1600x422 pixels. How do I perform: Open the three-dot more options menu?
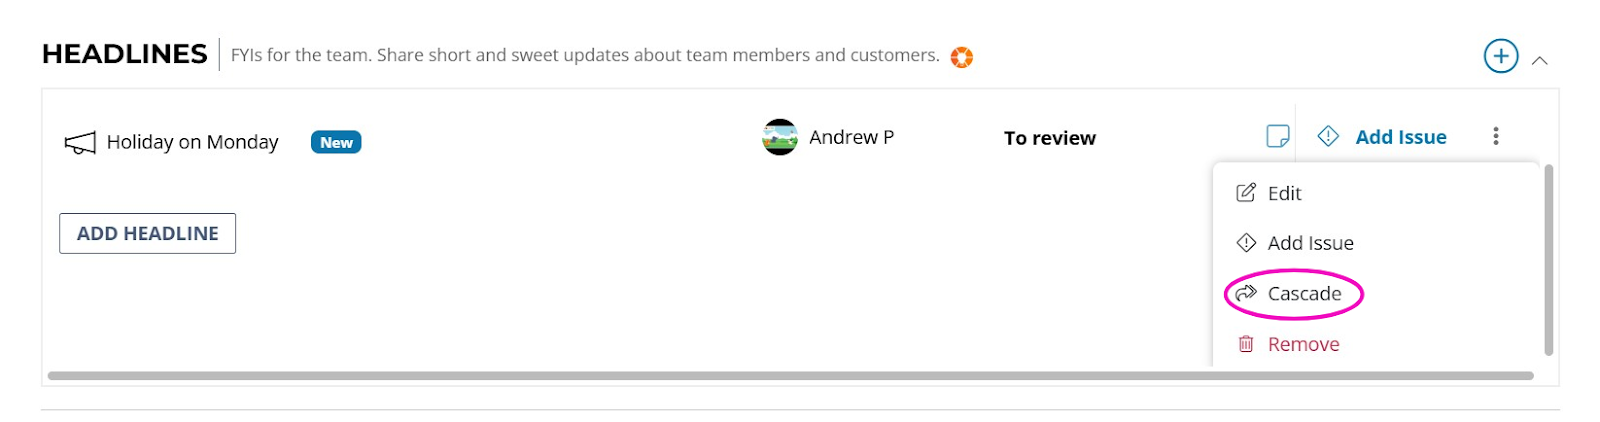pos(1495,136)
